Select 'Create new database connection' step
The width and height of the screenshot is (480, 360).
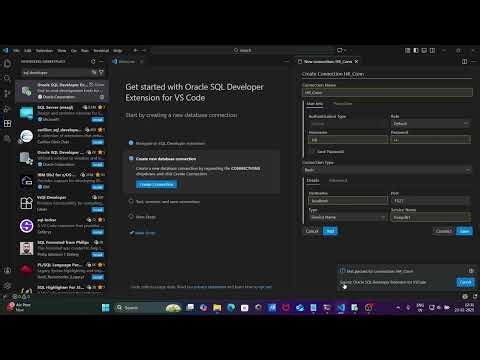pos(166,159)
